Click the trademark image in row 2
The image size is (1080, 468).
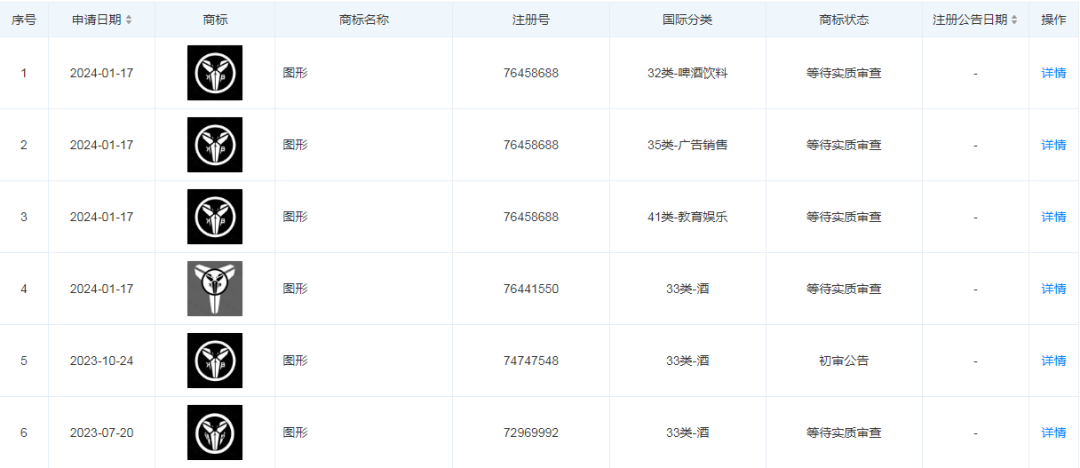tap(214, 145)
